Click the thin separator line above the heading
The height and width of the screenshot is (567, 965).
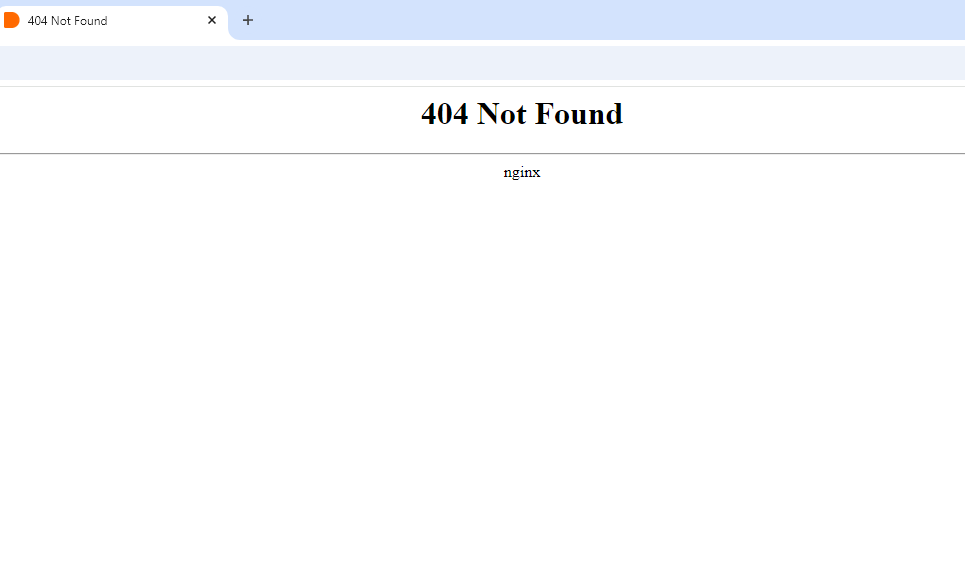482,87
